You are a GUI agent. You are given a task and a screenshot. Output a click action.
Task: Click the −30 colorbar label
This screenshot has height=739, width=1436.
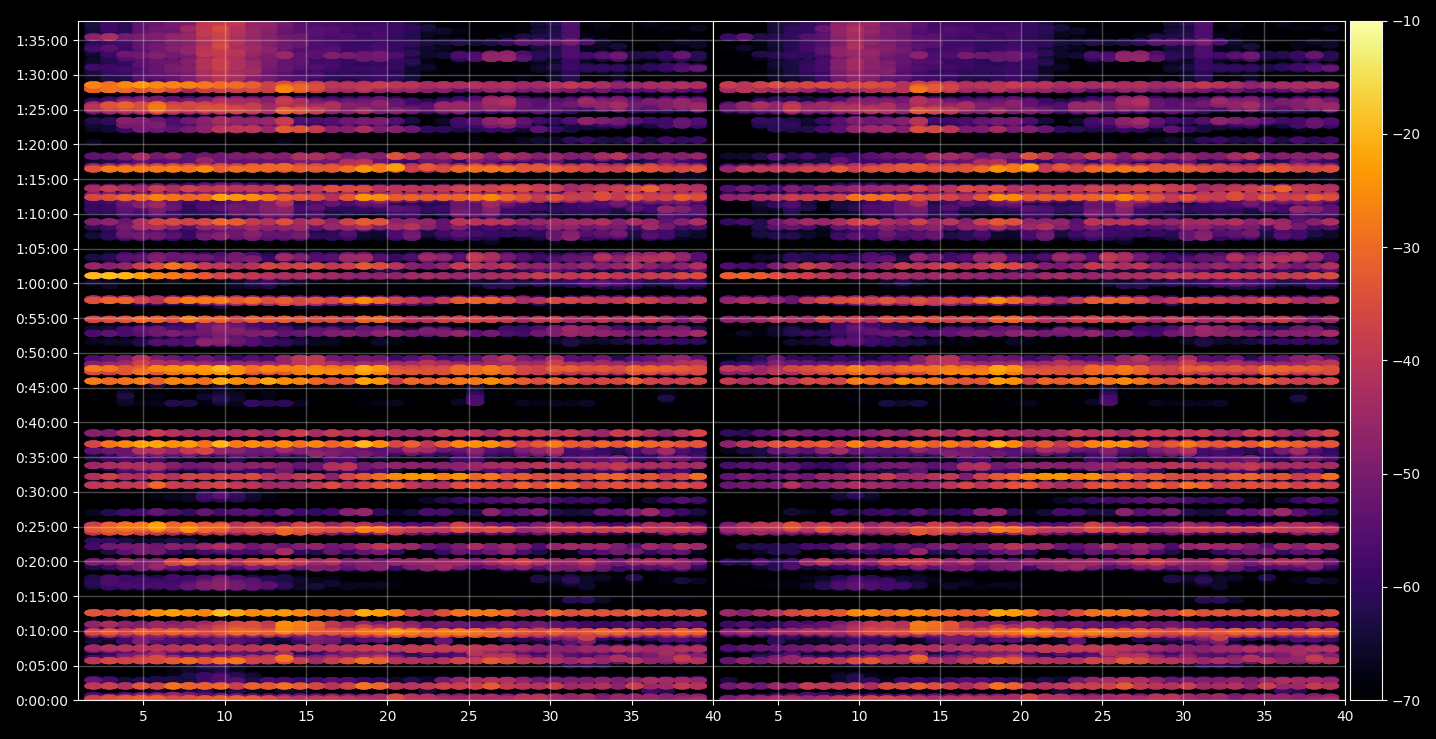tap(1405, 248)
